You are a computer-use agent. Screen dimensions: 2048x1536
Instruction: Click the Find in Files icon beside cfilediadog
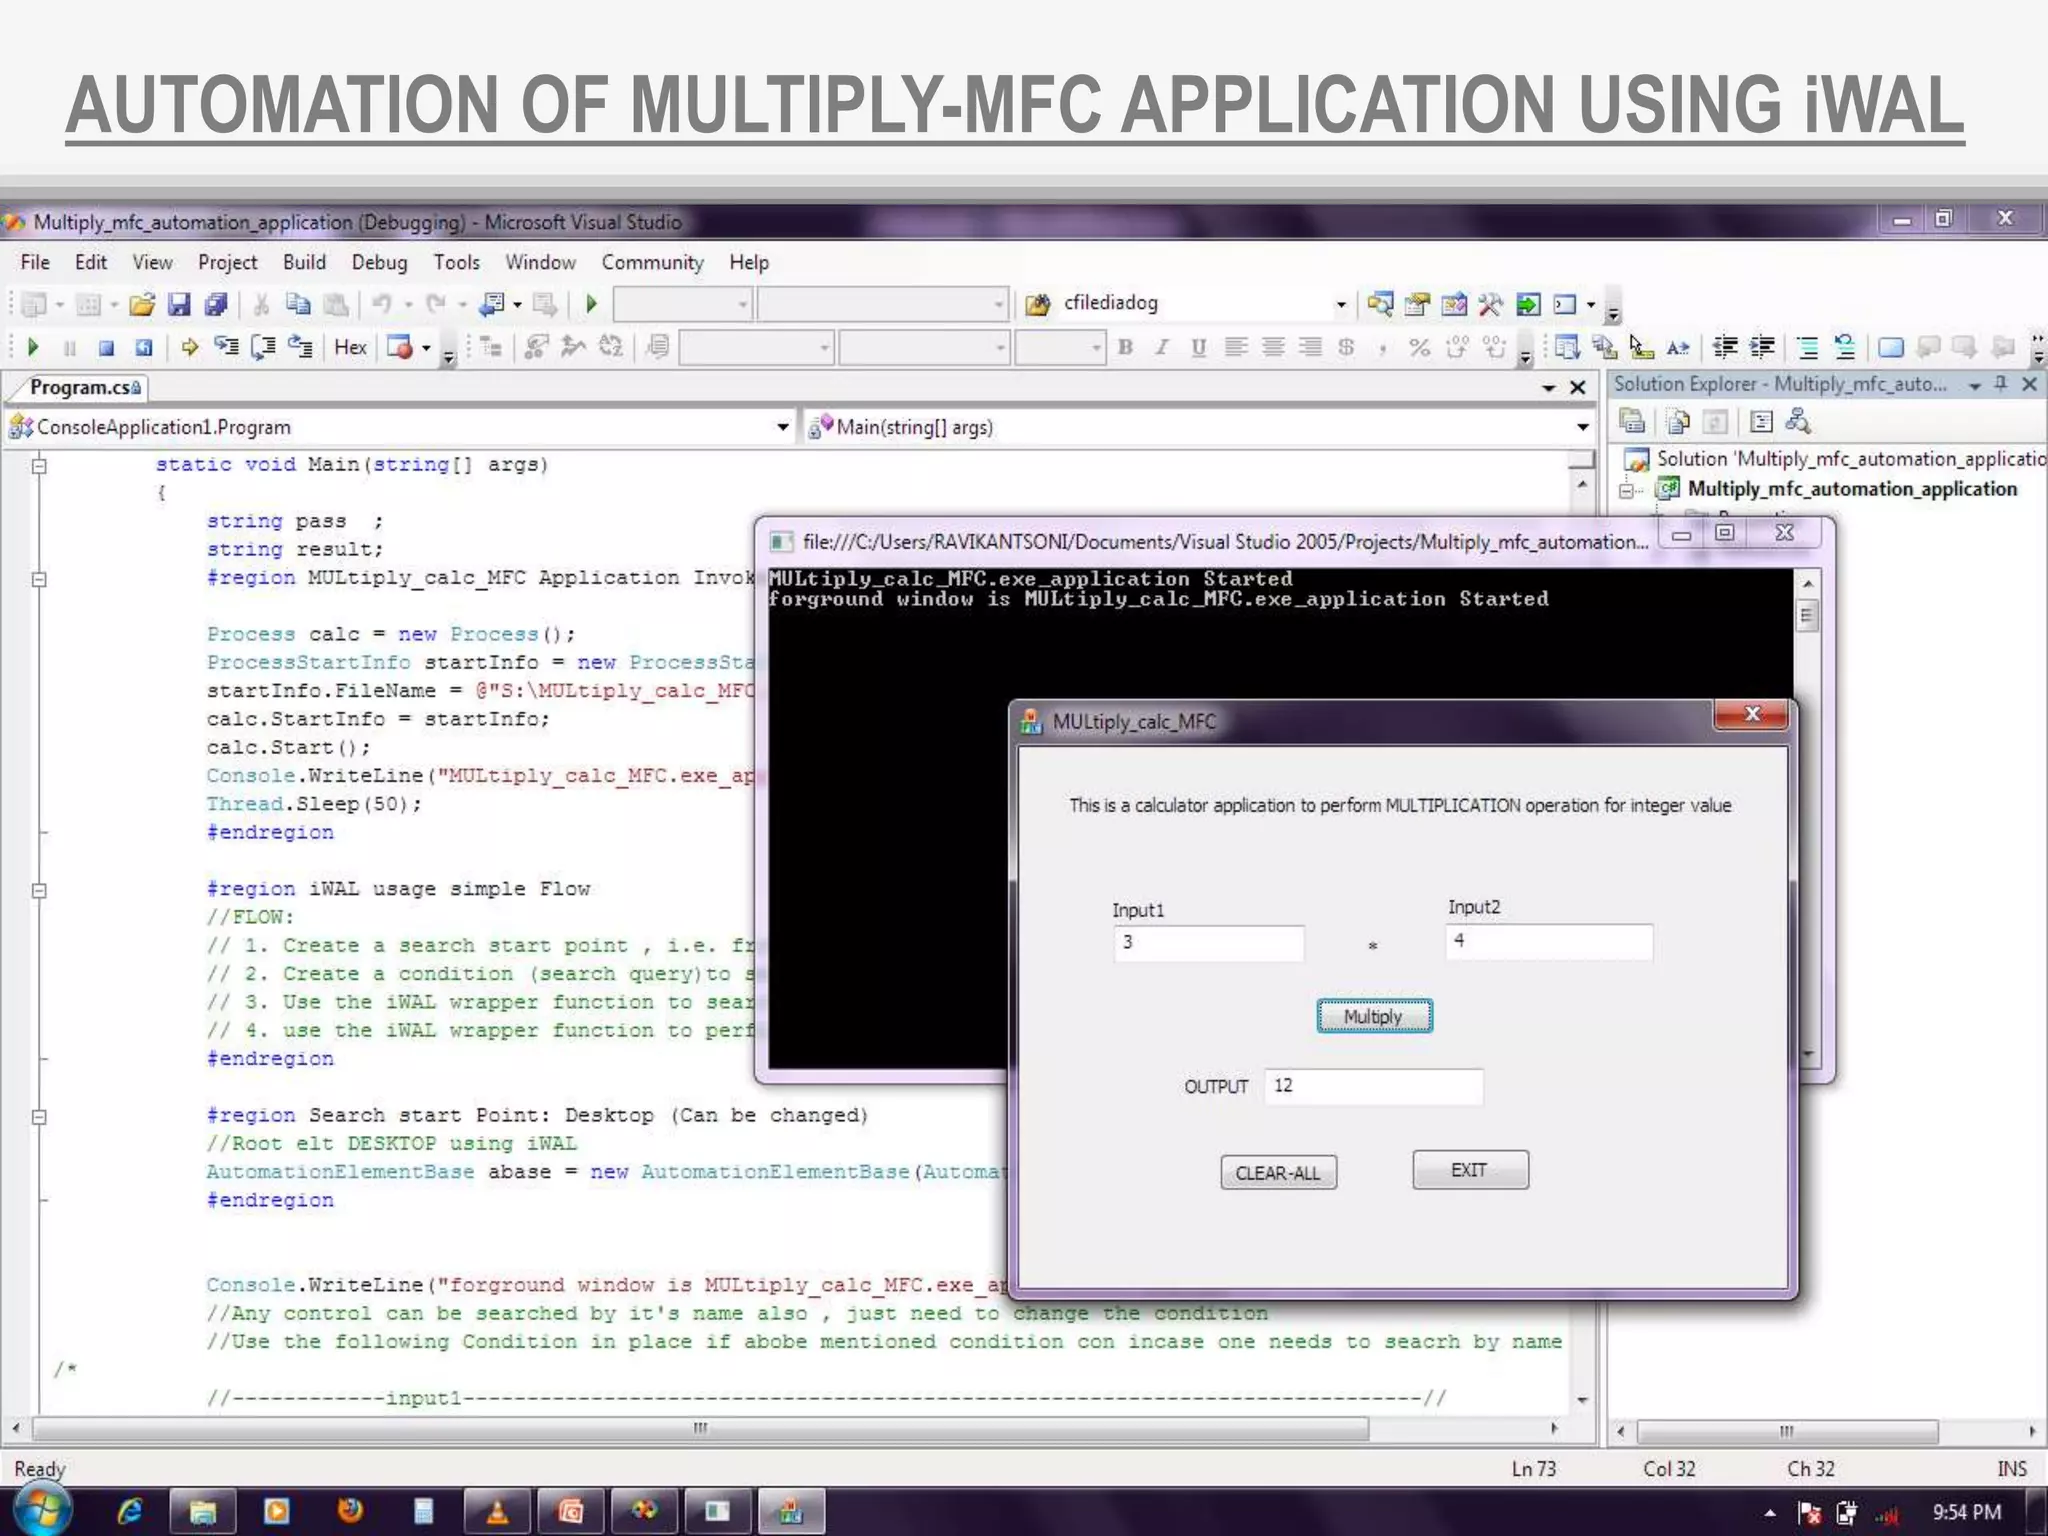click(x=1038, y=304)
